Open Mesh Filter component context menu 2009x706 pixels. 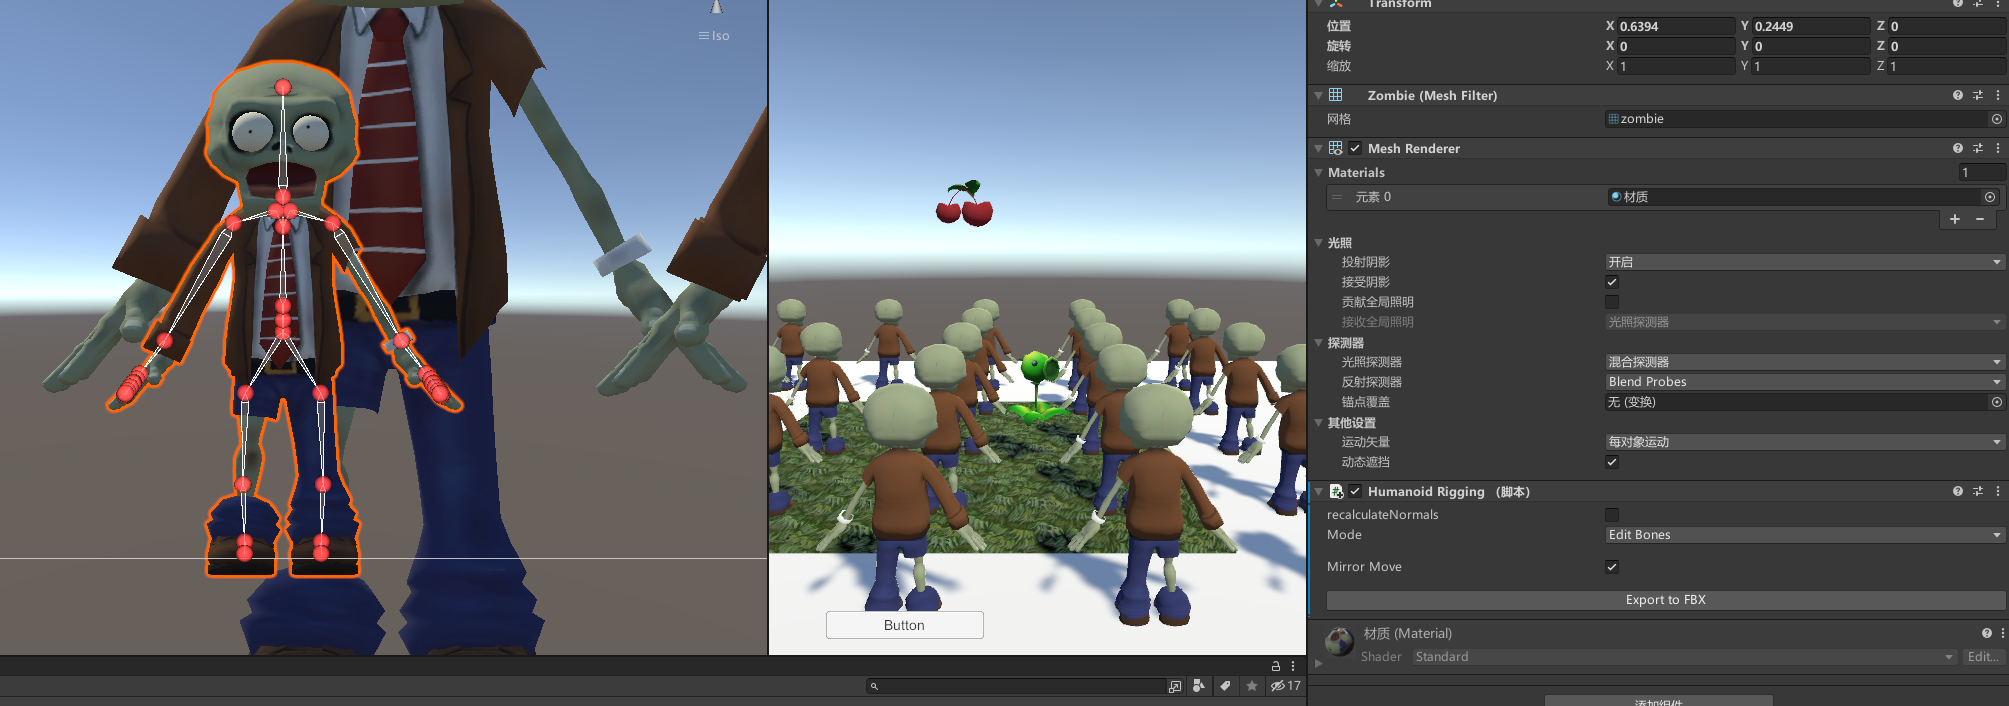(x=1998, y=95)
